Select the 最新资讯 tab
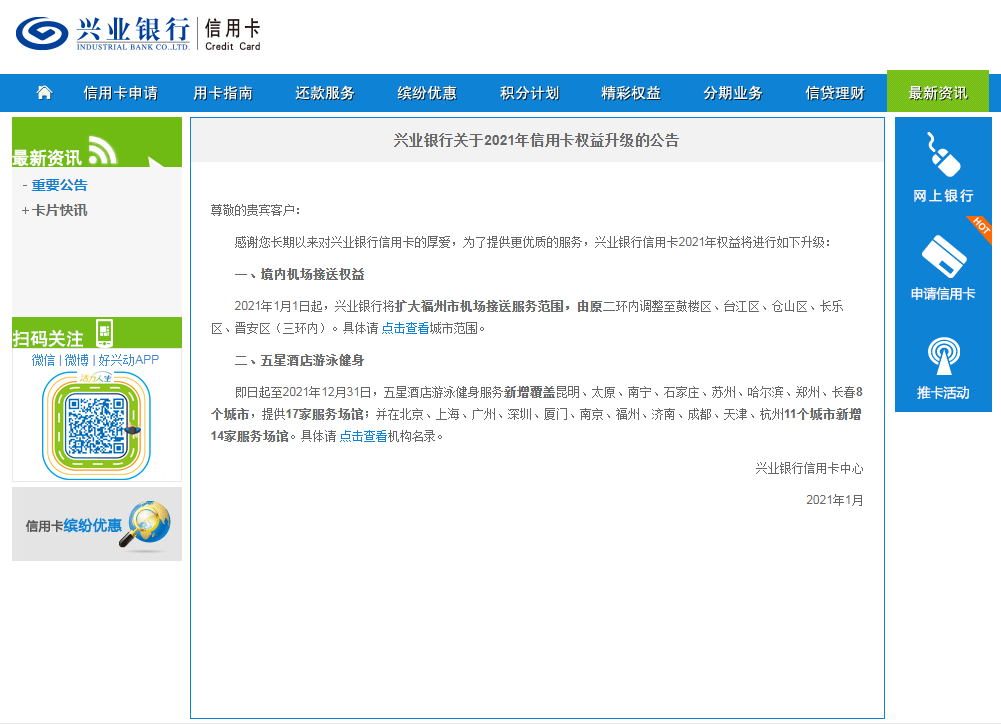1001x724 pixels. [x=938, y=93]
